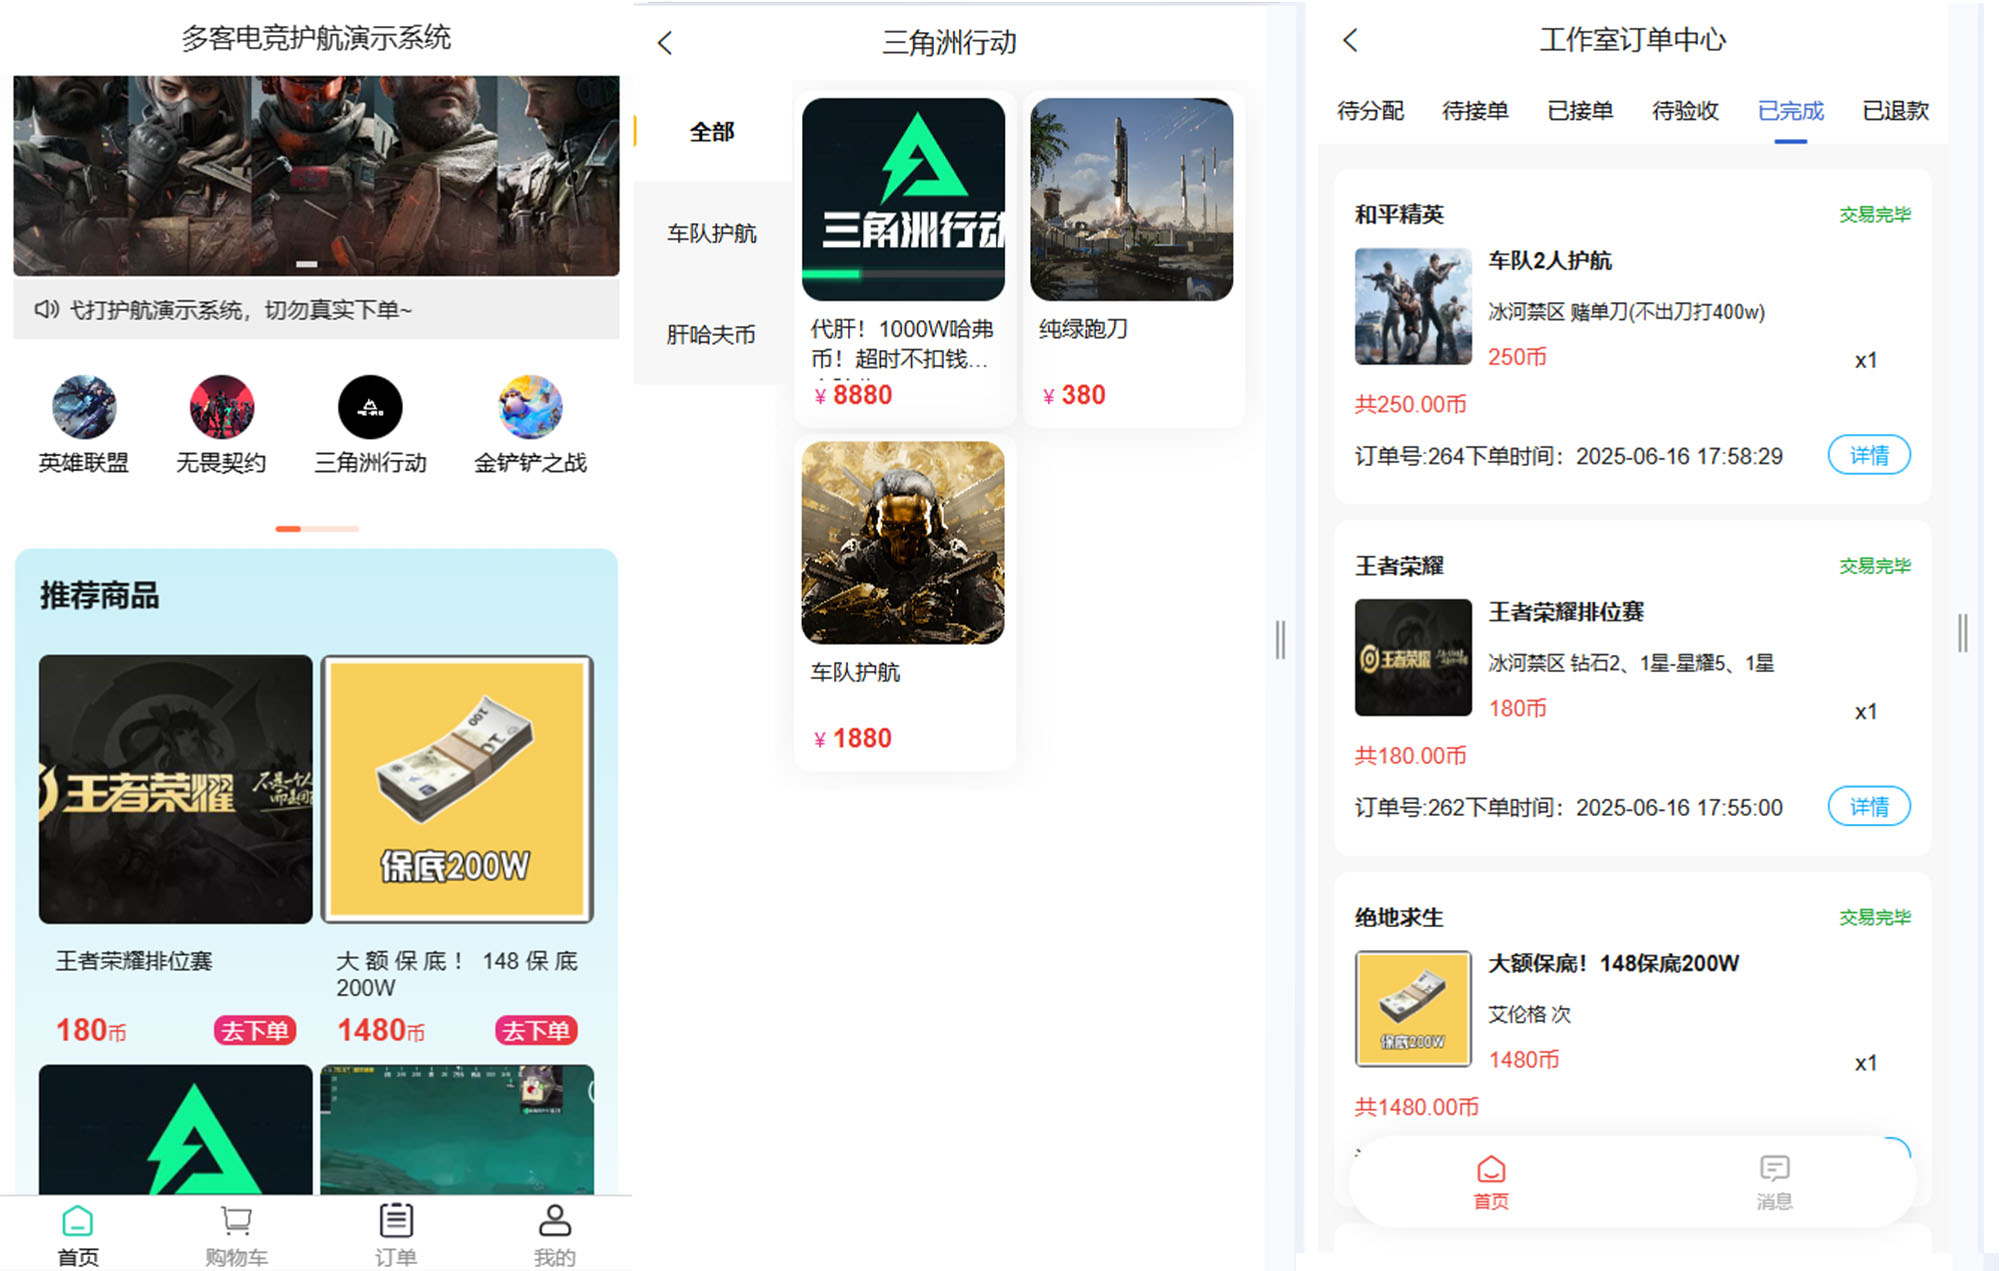Switch to the 已退款 tab

[x=1895, y=111]
